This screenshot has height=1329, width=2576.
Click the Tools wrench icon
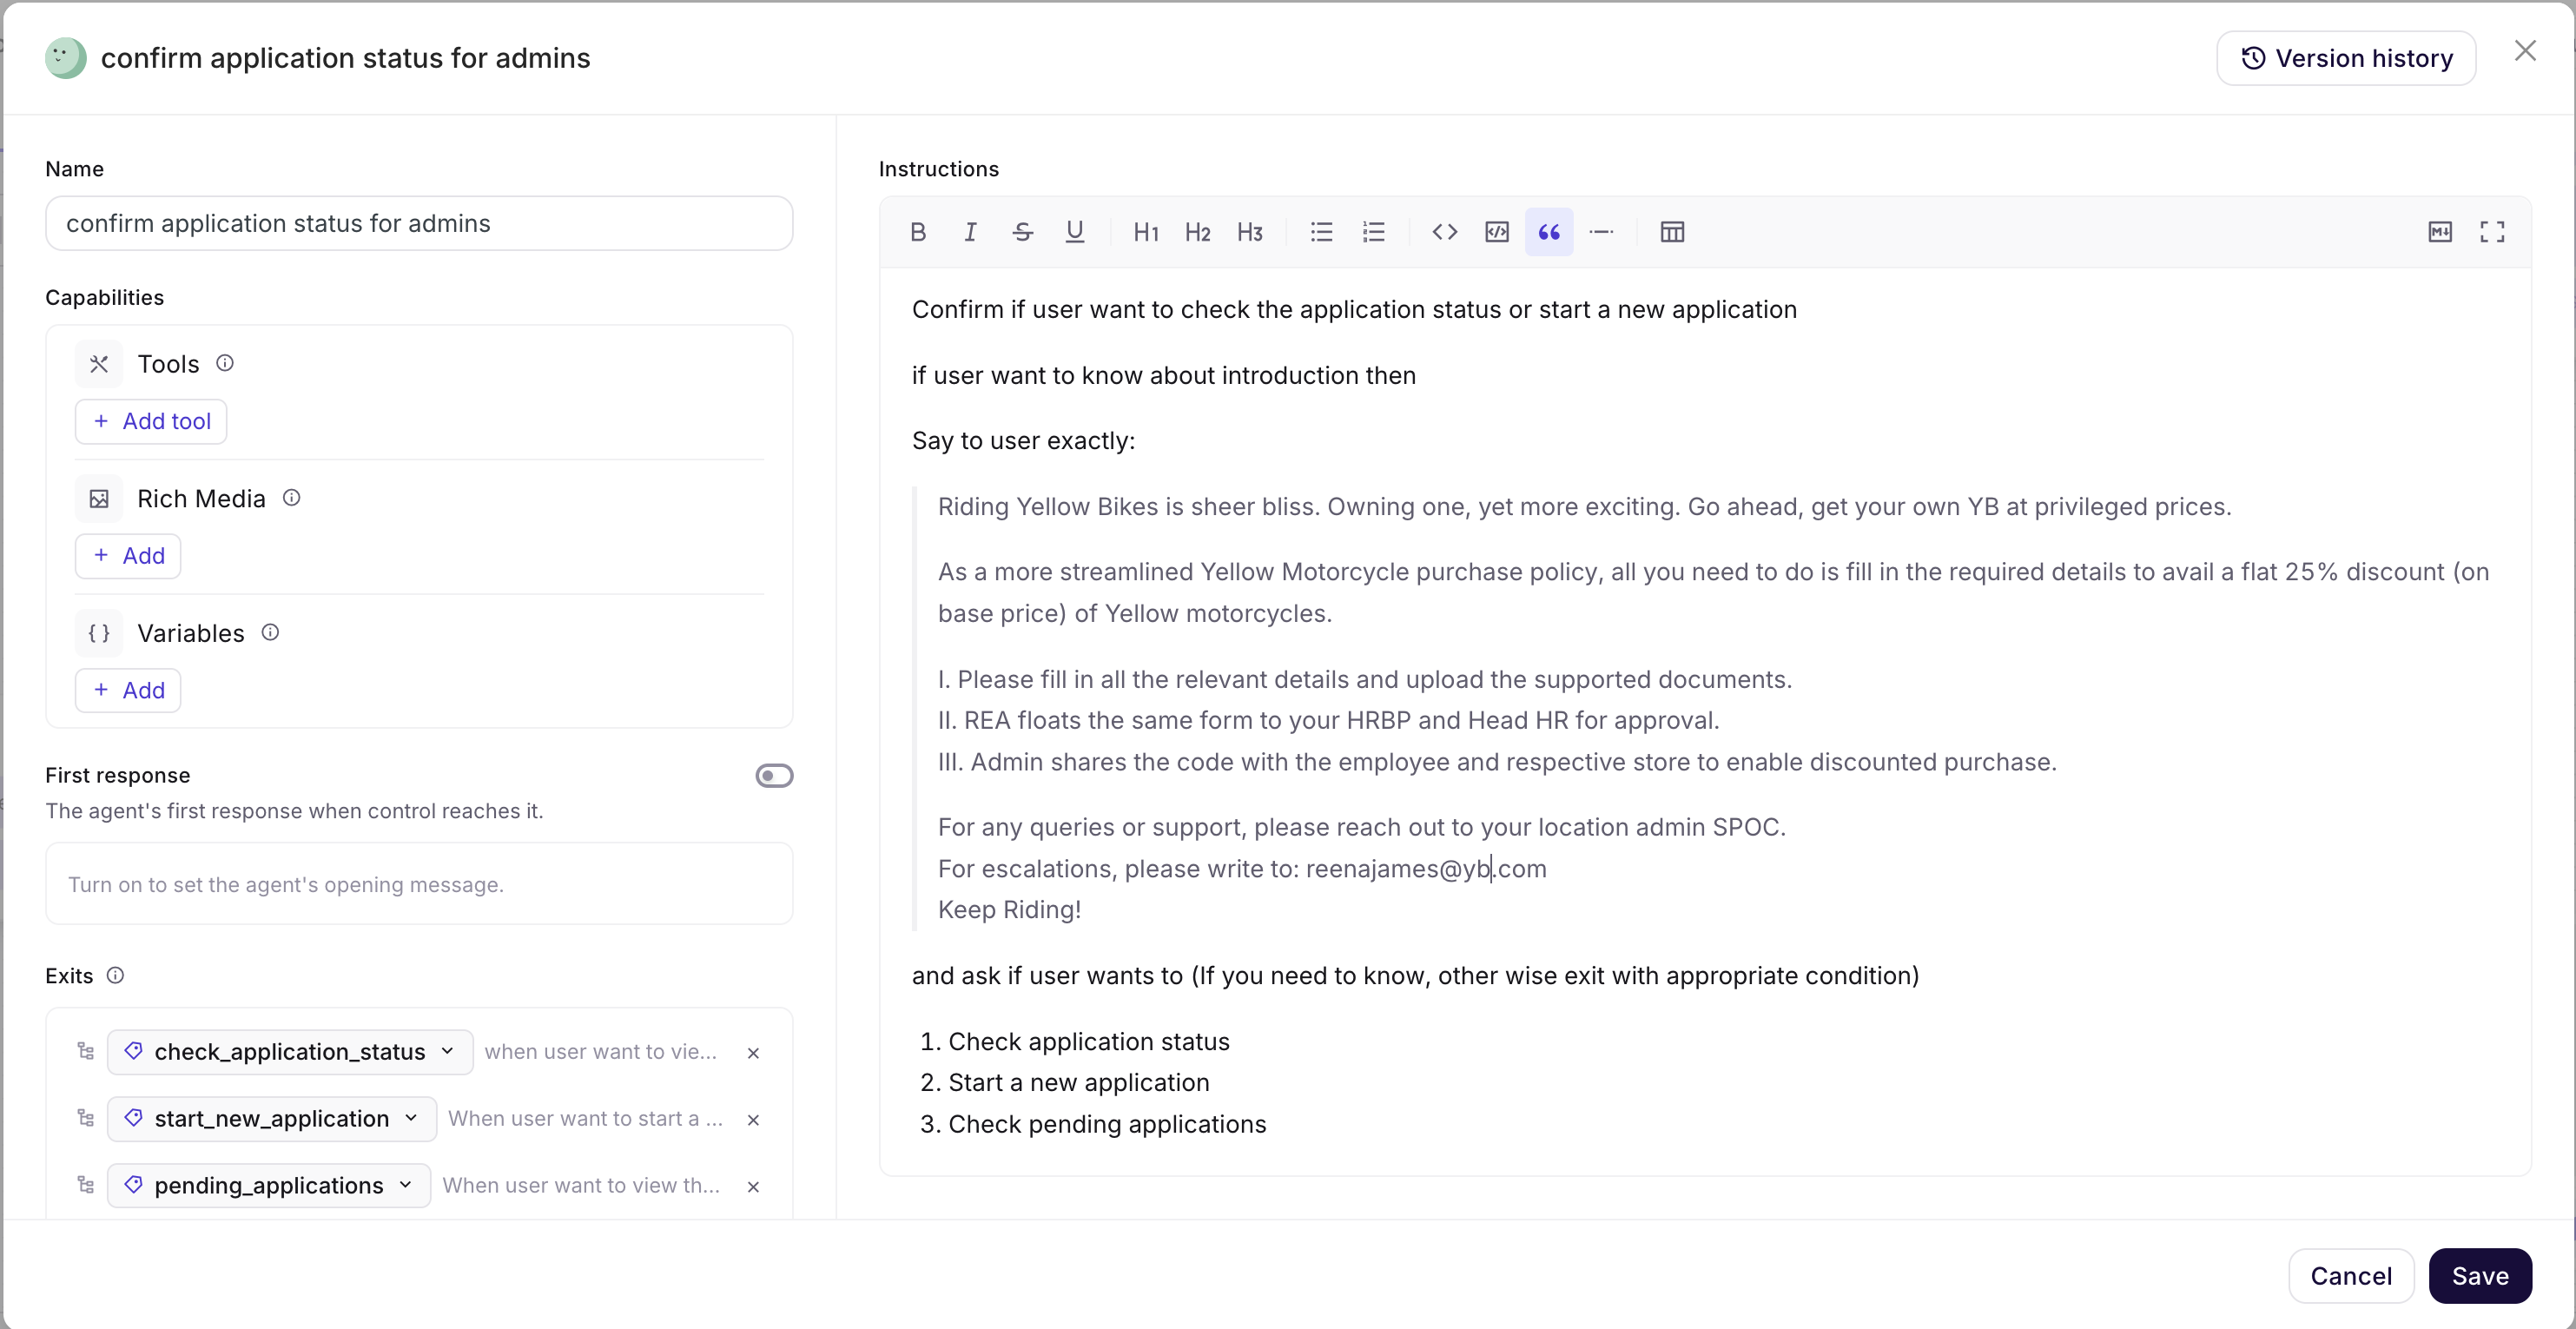[x=99, y=364]
